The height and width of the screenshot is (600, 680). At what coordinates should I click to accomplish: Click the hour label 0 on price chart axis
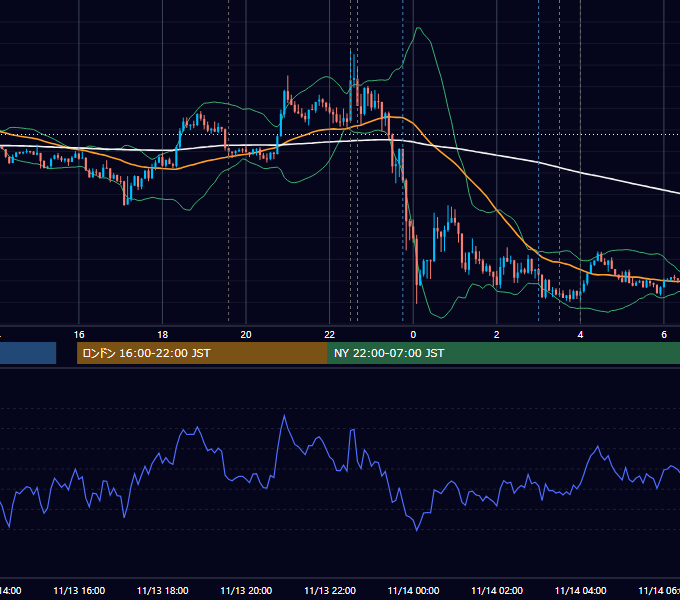413,335
